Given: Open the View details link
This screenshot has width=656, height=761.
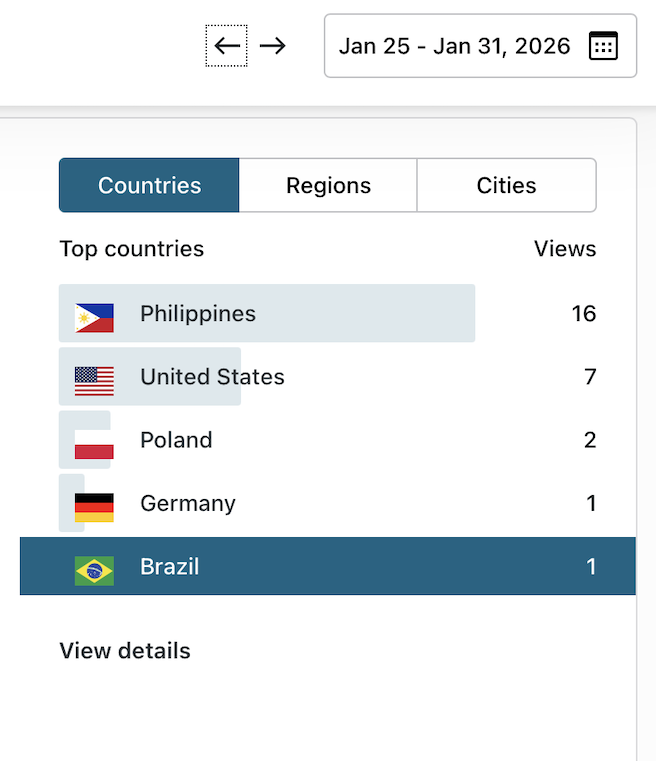Looking at the screenshot, I should click(125, 651).
